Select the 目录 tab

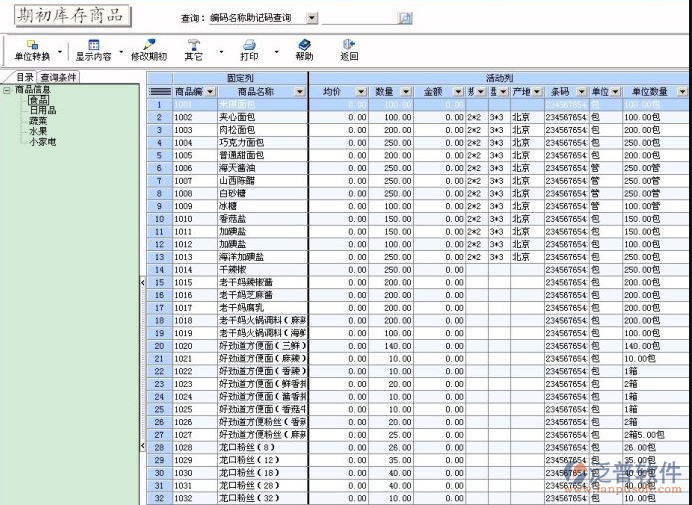click(24, 77)
